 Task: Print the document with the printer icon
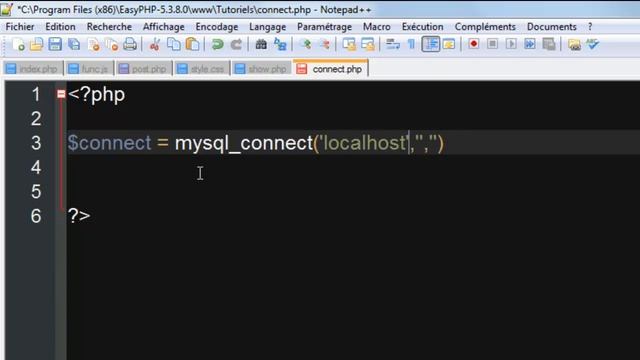click(x=130, y=44)
